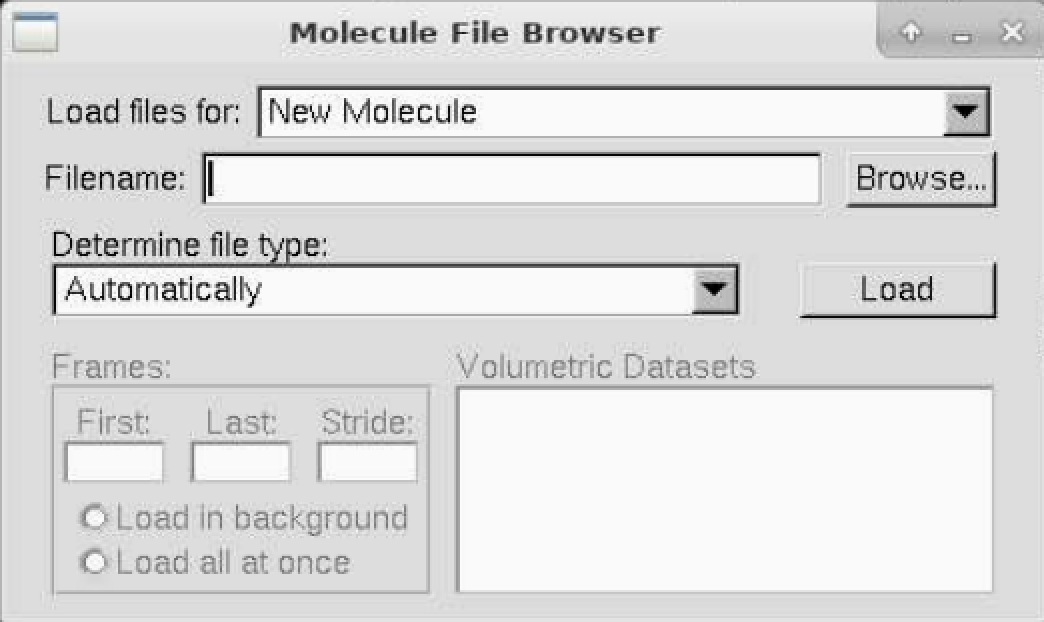Click the Determine file type label

click(x=190, y=245)
